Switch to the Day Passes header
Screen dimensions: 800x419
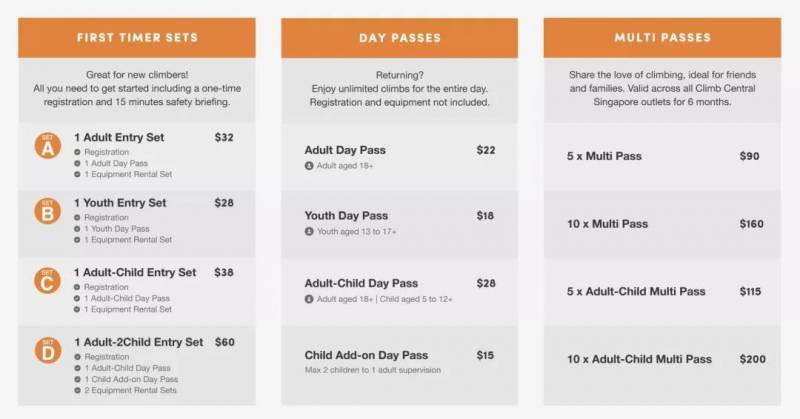tap(399, 38)
